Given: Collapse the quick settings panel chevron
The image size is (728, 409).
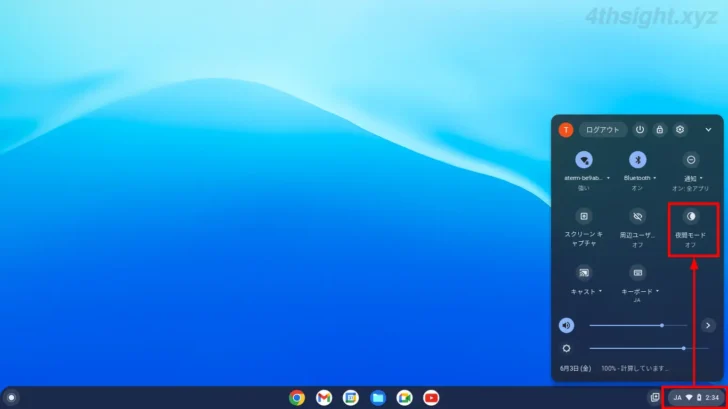Looking at the screenshot, I should tap(708, 130).
